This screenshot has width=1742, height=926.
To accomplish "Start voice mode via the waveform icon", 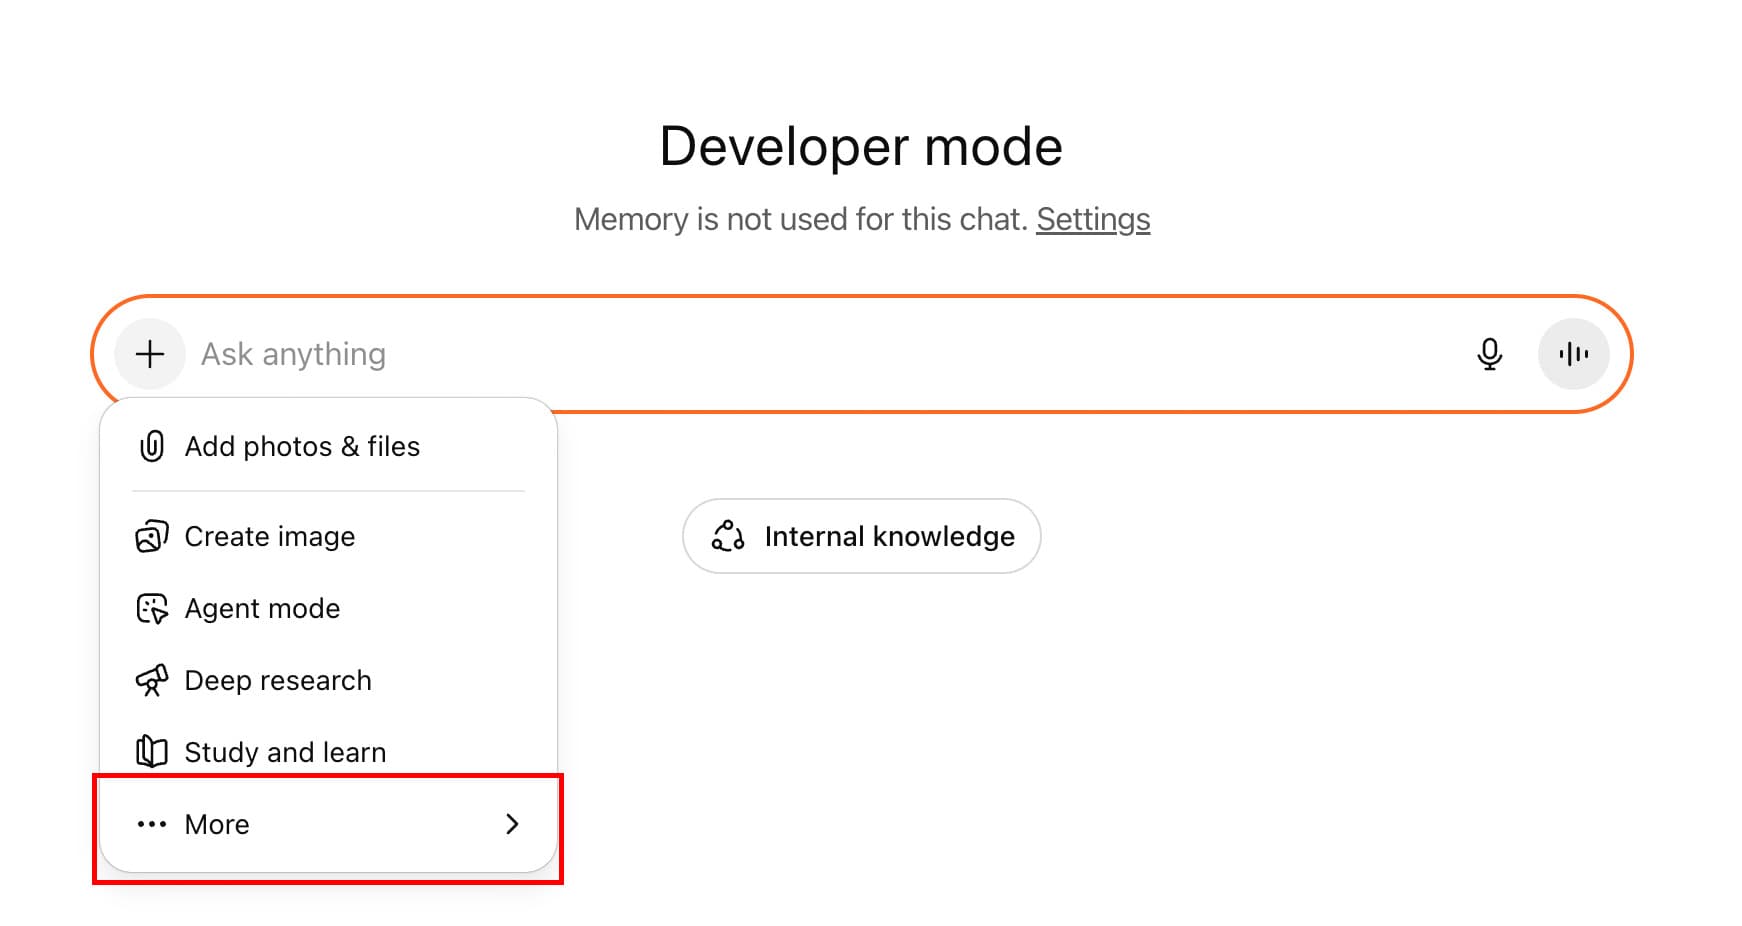I will click(1573, 354).
